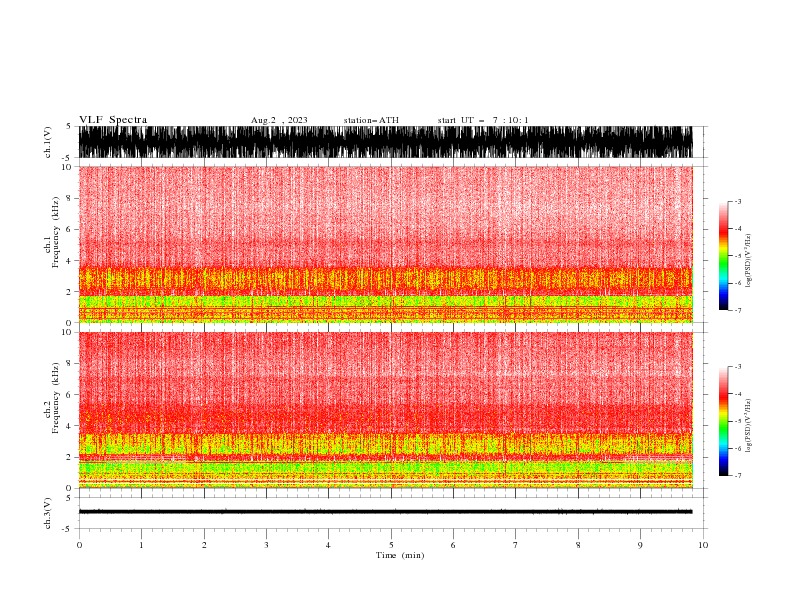The image size is (792, 612).
Task: Click time-axis tick label "1"
Action: pos(141,545)
